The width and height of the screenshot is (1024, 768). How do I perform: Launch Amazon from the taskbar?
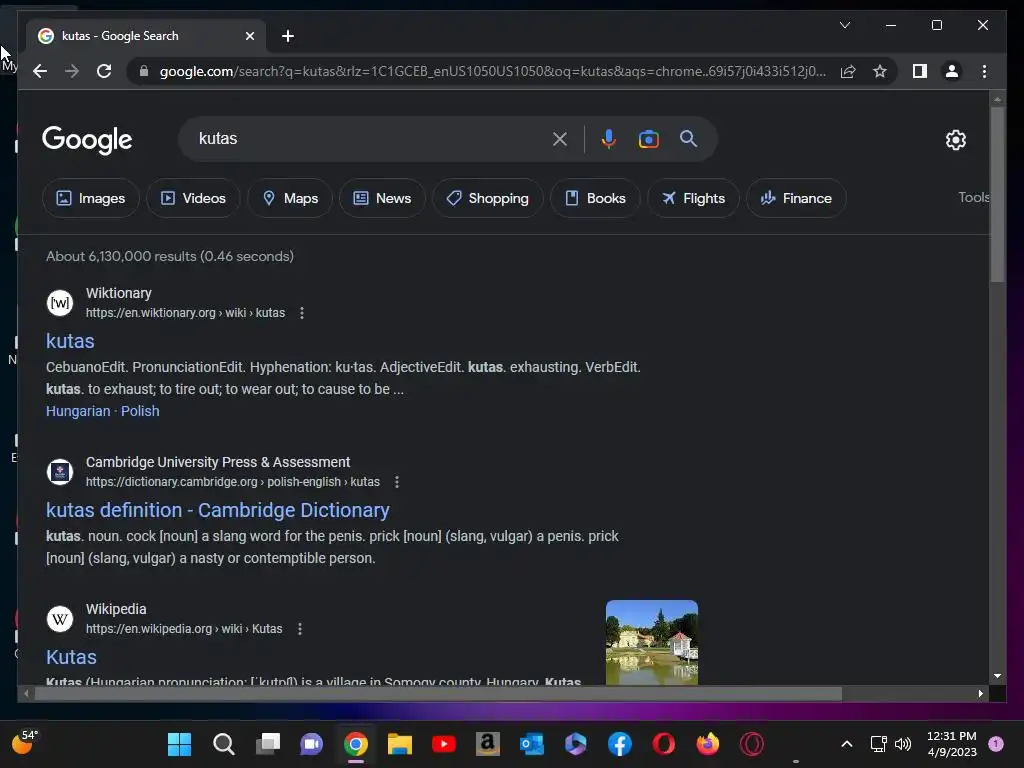[488, 744]
